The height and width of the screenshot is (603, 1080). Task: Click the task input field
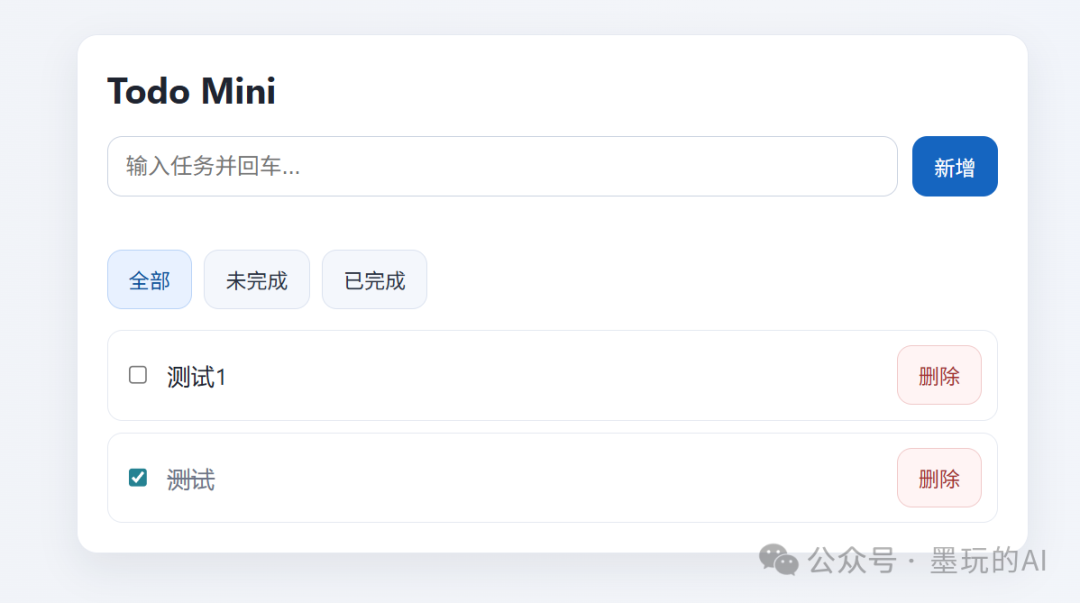(500, 166)
